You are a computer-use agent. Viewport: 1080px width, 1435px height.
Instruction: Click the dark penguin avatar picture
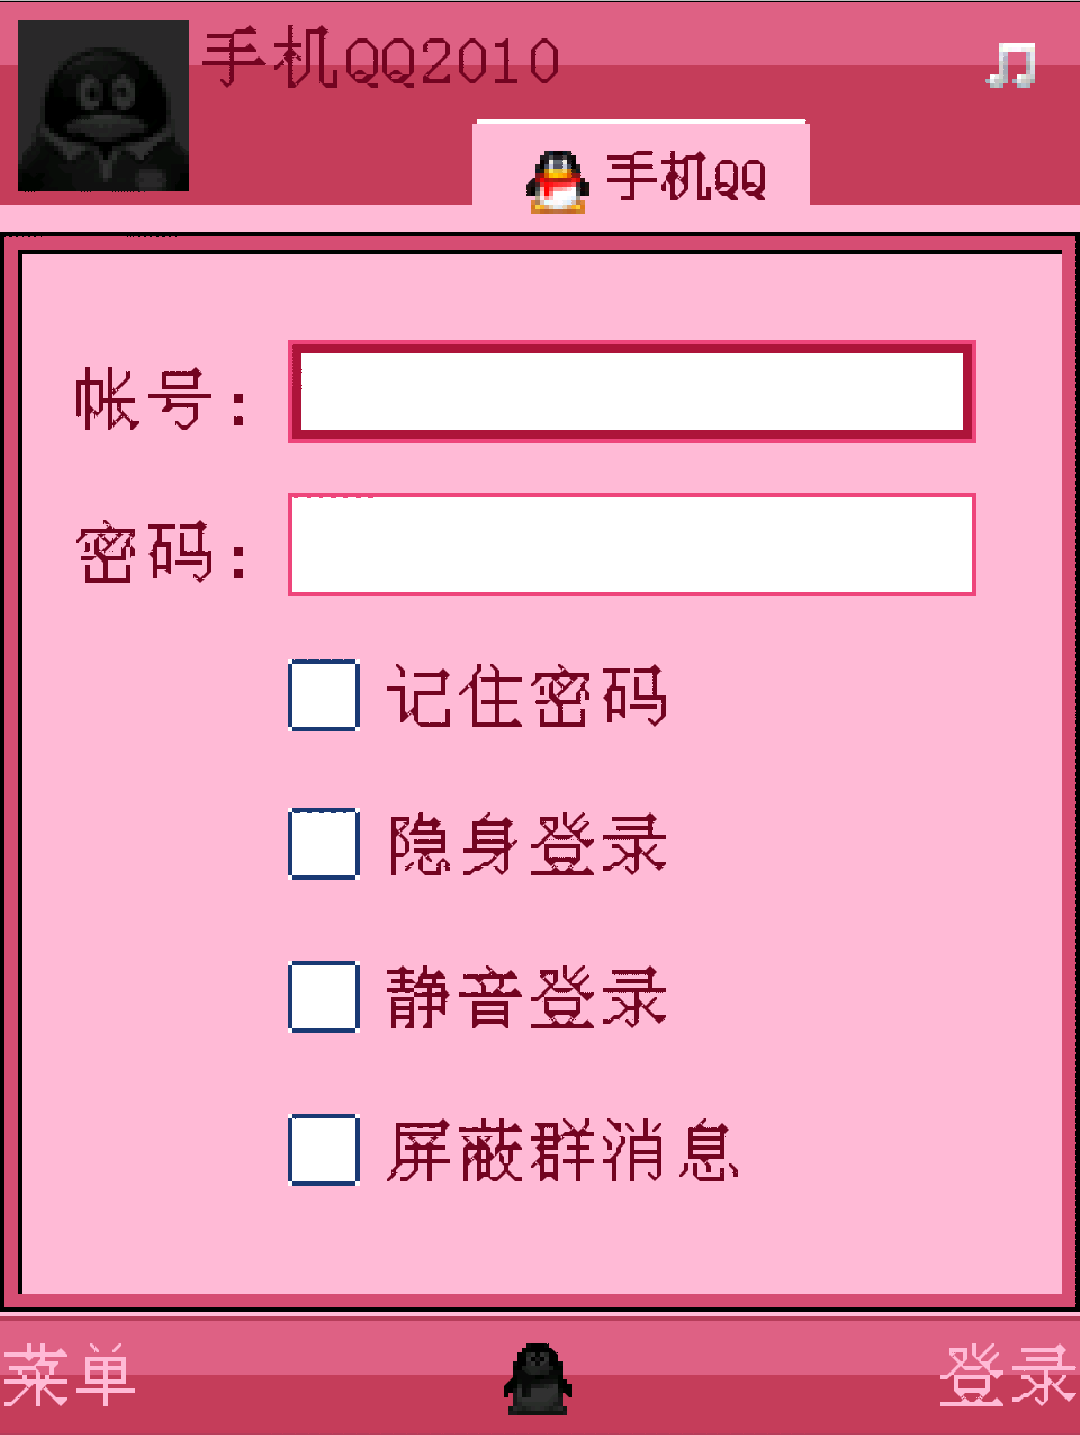103,105
